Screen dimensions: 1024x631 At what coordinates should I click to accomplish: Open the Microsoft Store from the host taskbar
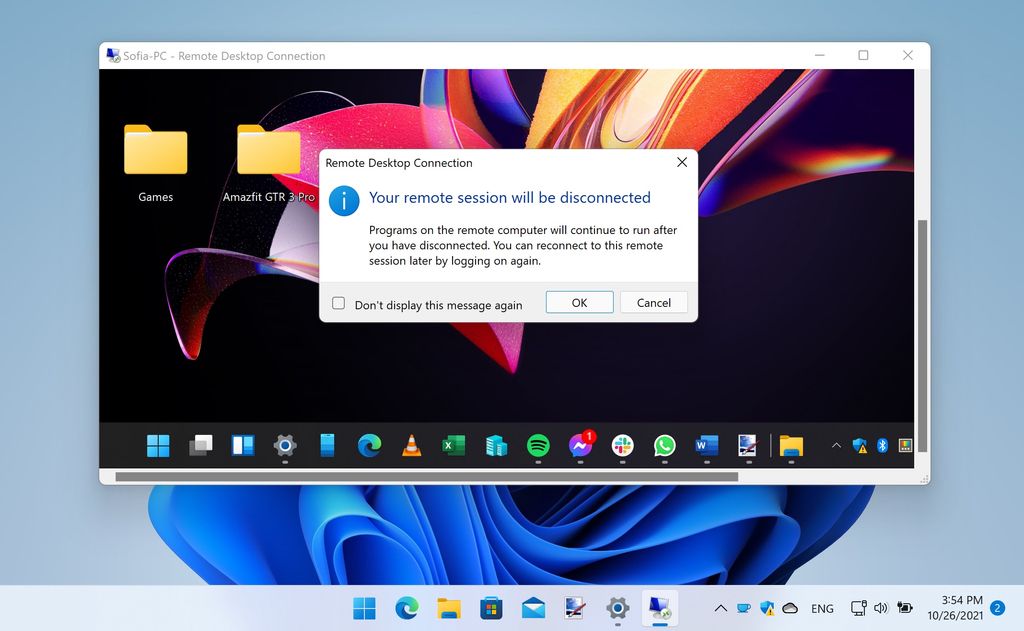[x=490, y=607]
